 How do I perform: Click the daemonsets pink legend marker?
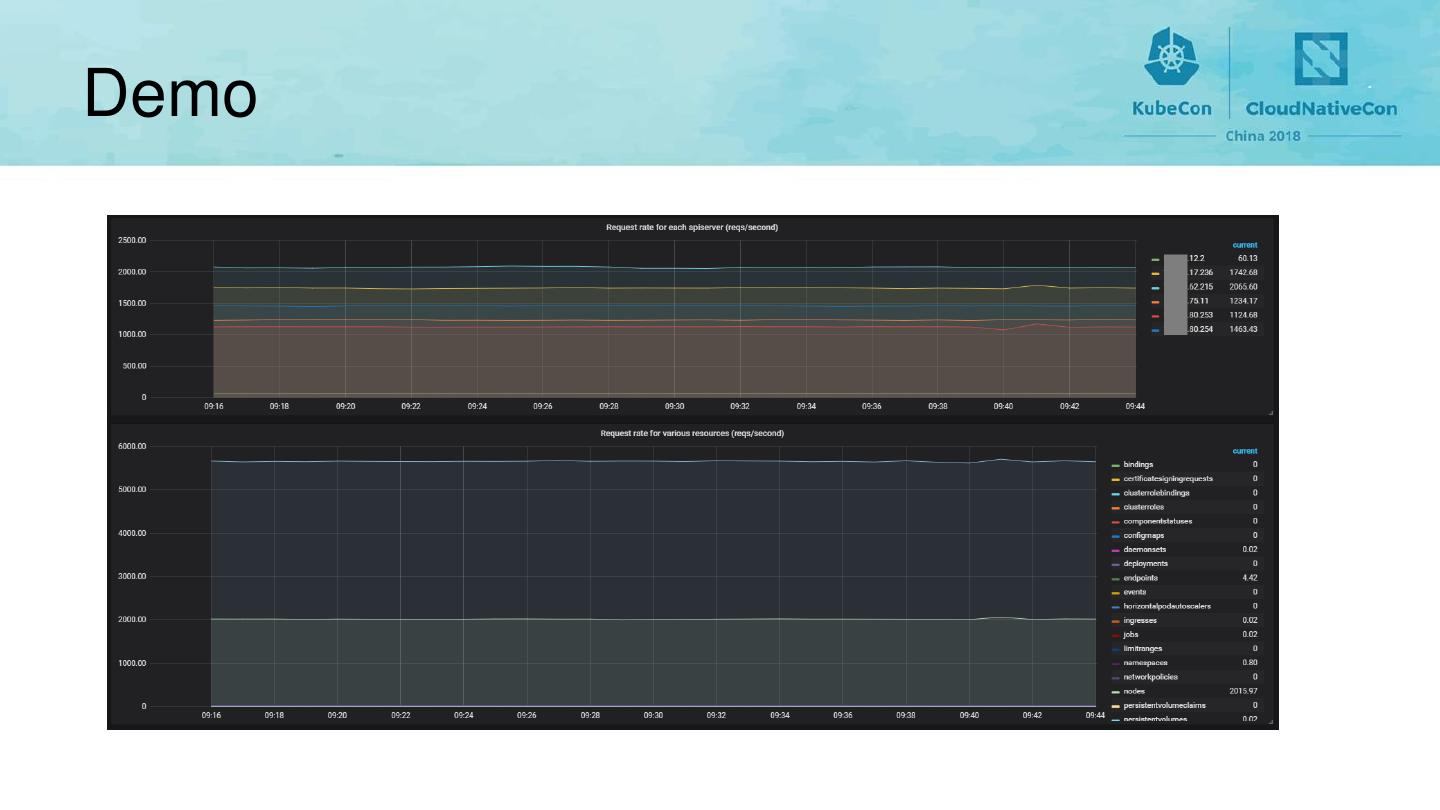(x=1116, y=551)
